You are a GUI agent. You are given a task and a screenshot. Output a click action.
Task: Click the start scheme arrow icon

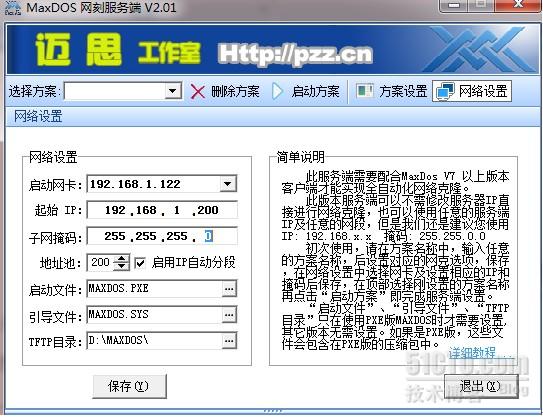(x=277, y=91)
